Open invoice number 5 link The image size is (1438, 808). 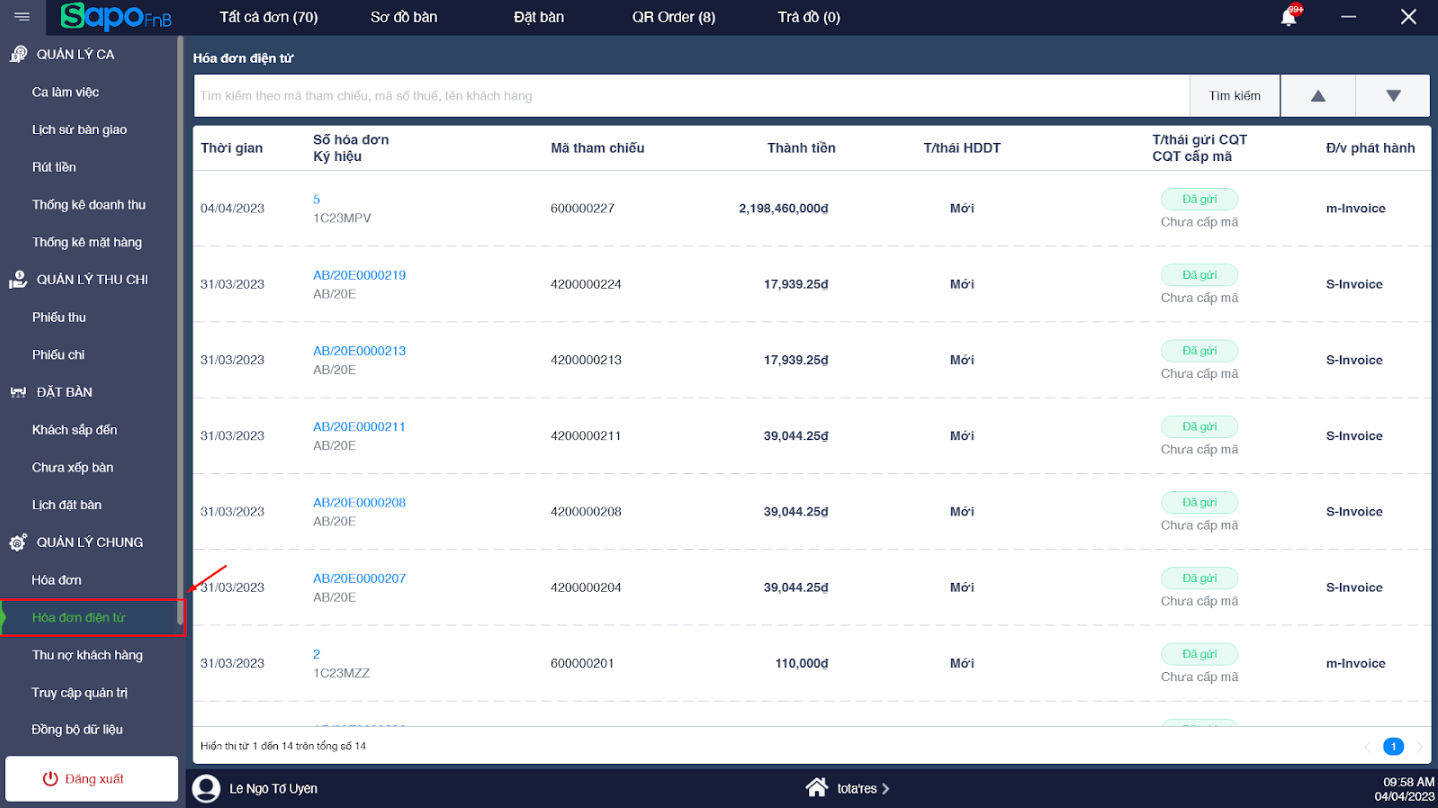point(317,199)
